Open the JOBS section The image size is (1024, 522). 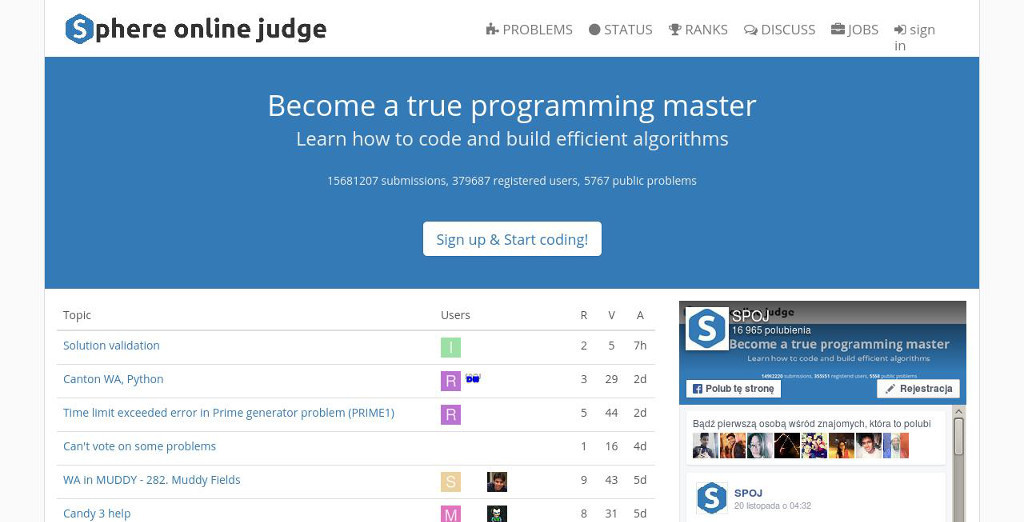(x=854, y=30)
